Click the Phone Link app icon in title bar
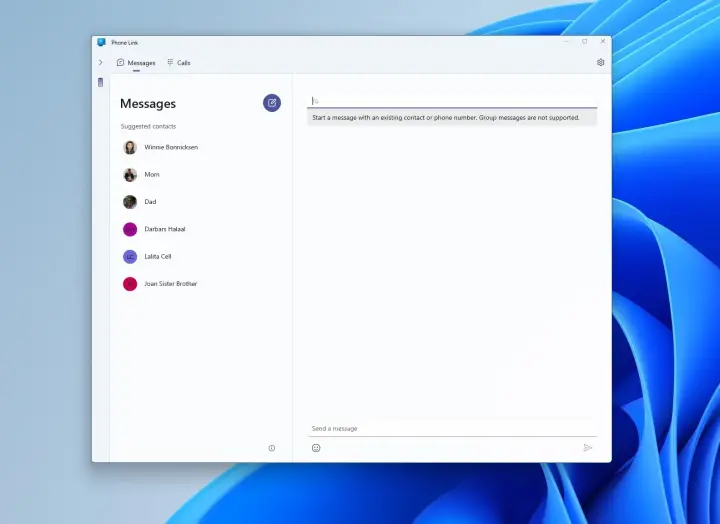Screen dimensions: 720x524 [101, 42]
